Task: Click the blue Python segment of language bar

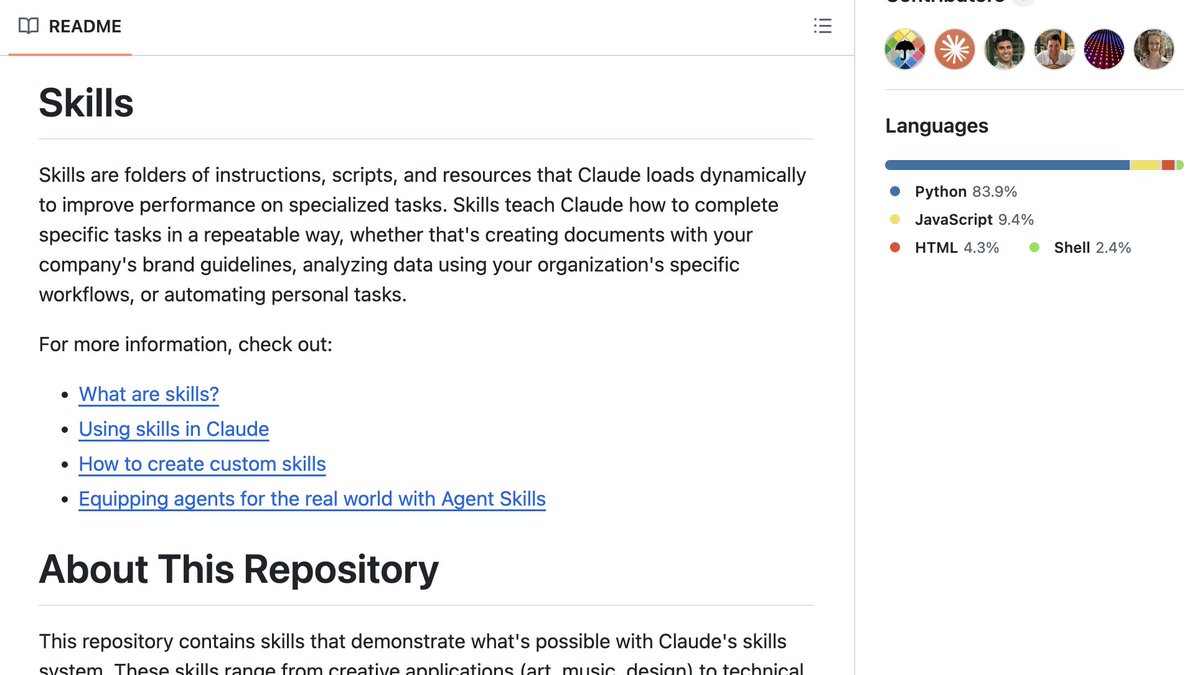Action: coord(1007,165)
